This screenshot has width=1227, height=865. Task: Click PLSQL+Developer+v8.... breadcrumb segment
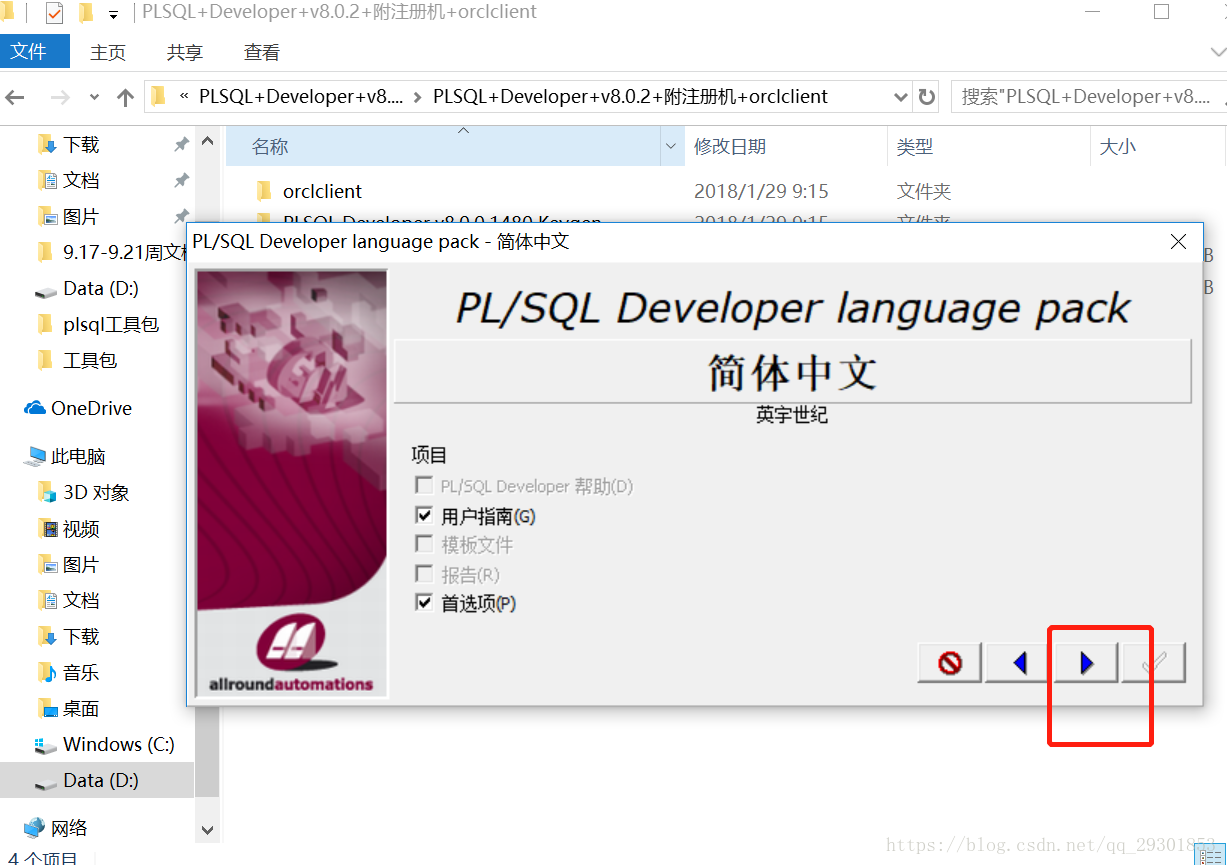coord(301,97)
